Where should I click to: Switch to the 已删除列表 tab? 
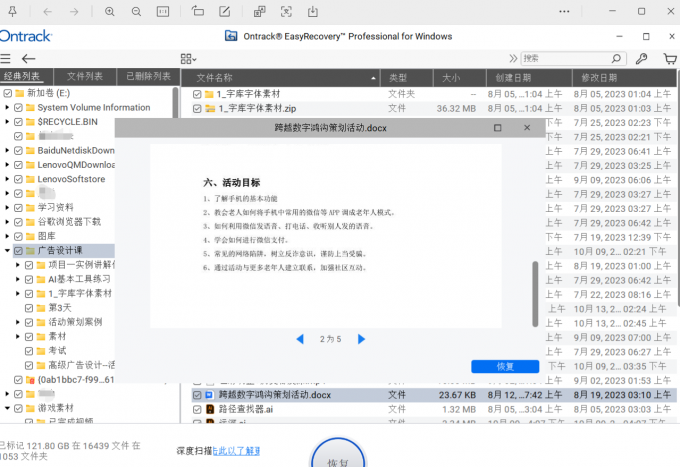tap(148, 77)
